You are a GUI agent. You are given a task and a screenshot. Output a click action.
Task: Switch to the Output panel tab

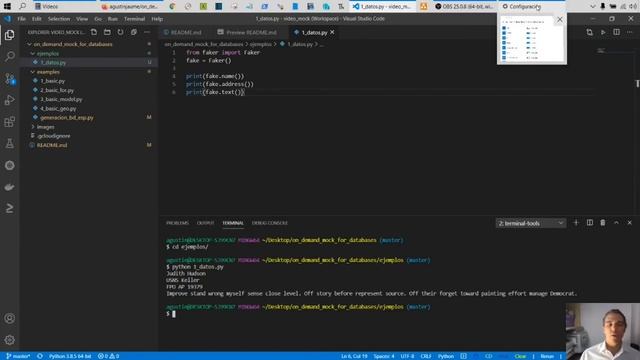tap(205, 223)
